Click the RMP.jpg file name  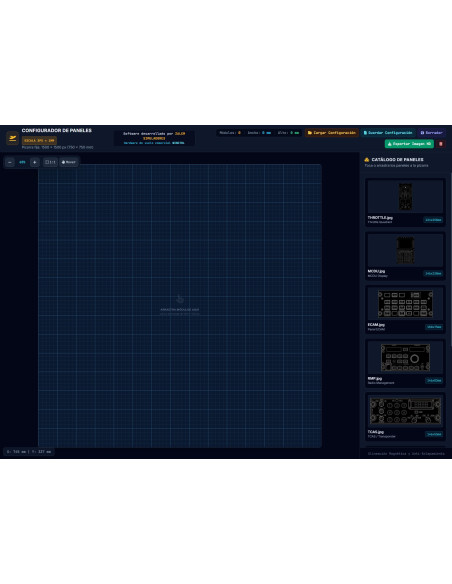click(x=375, y=378)
